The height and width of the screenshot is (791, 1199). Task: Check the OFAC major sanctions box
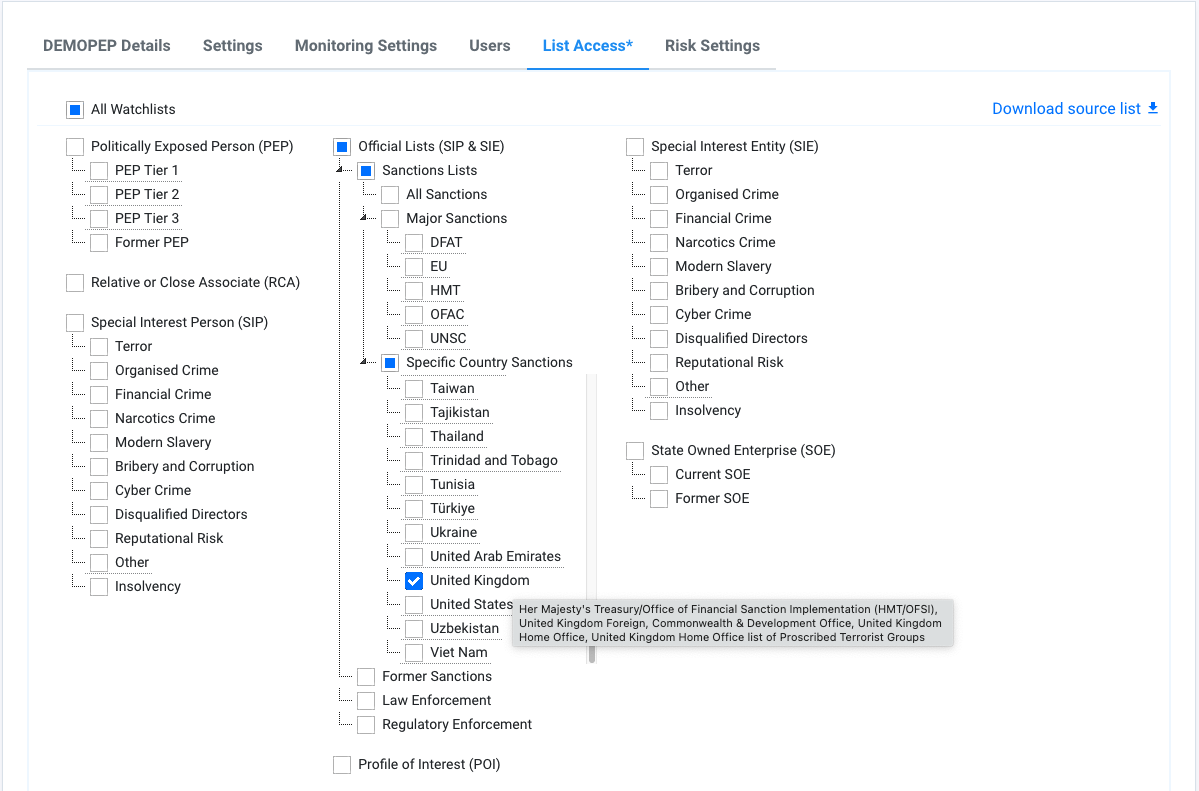coord(414,315)
